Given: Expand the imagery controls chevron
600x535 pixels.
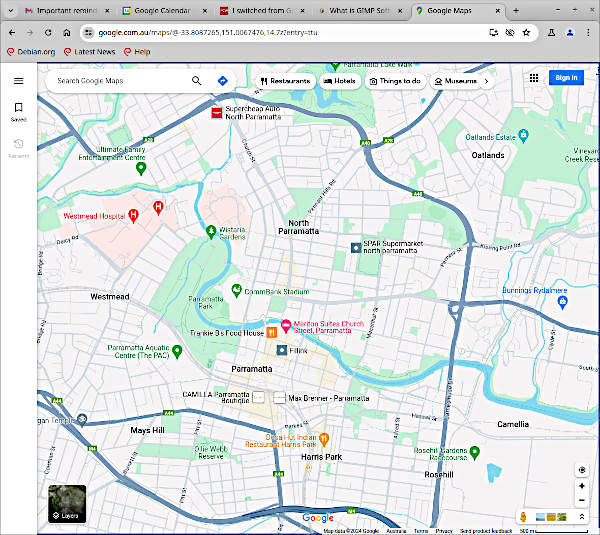Looking at the screenshot, I should [x=581, y=517].
